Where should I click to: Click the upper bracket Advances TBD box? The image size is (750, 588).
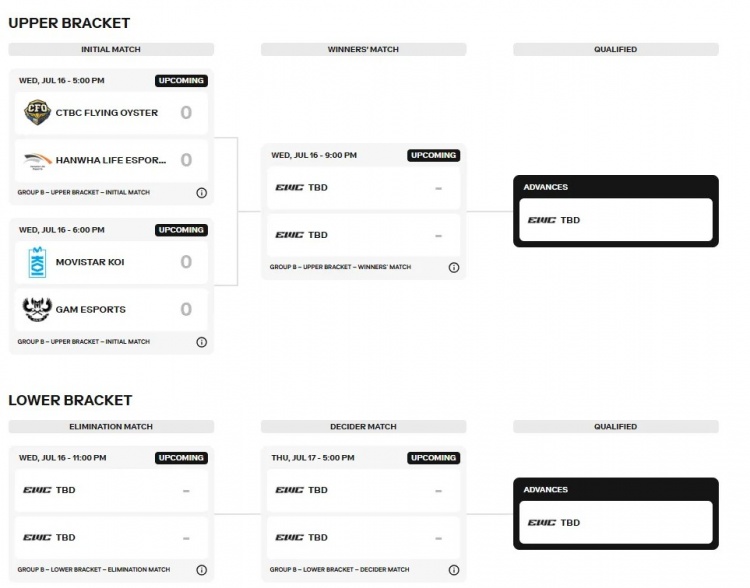(616, 220)
